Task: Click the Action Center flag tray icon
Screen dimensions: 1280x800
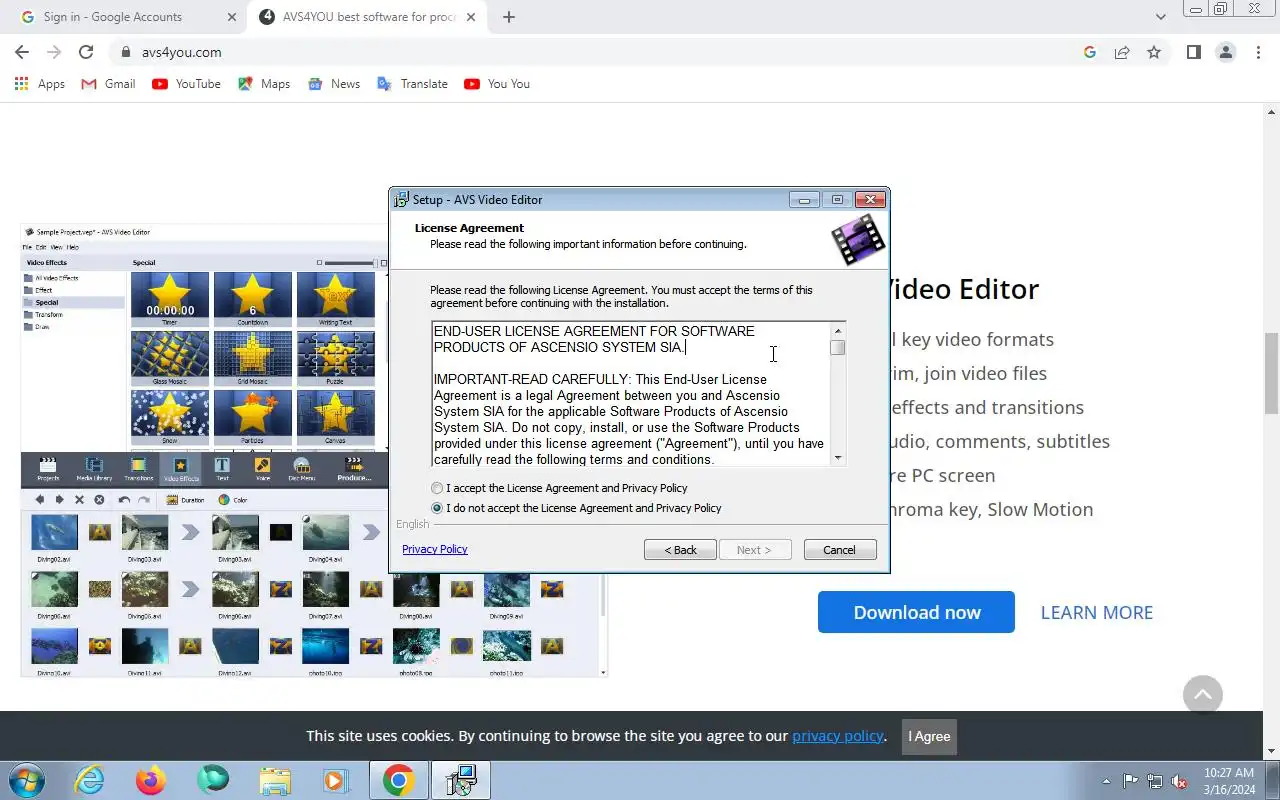Action: pos(1131,781)
